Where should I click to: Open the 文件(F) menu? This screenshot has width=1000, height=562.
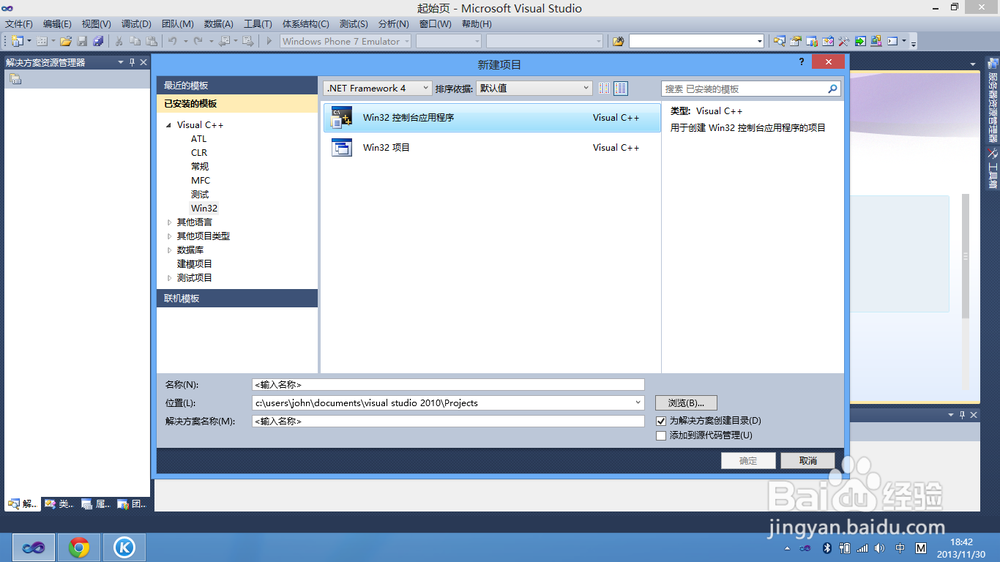click(x=18, y=24)
